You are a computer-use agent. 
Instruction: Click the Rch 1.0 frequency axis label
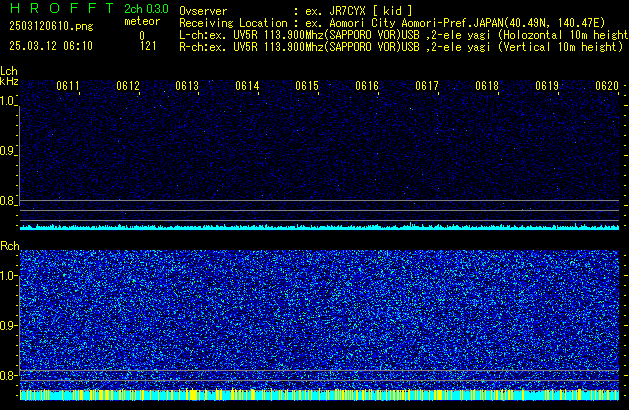pos(8,276)
